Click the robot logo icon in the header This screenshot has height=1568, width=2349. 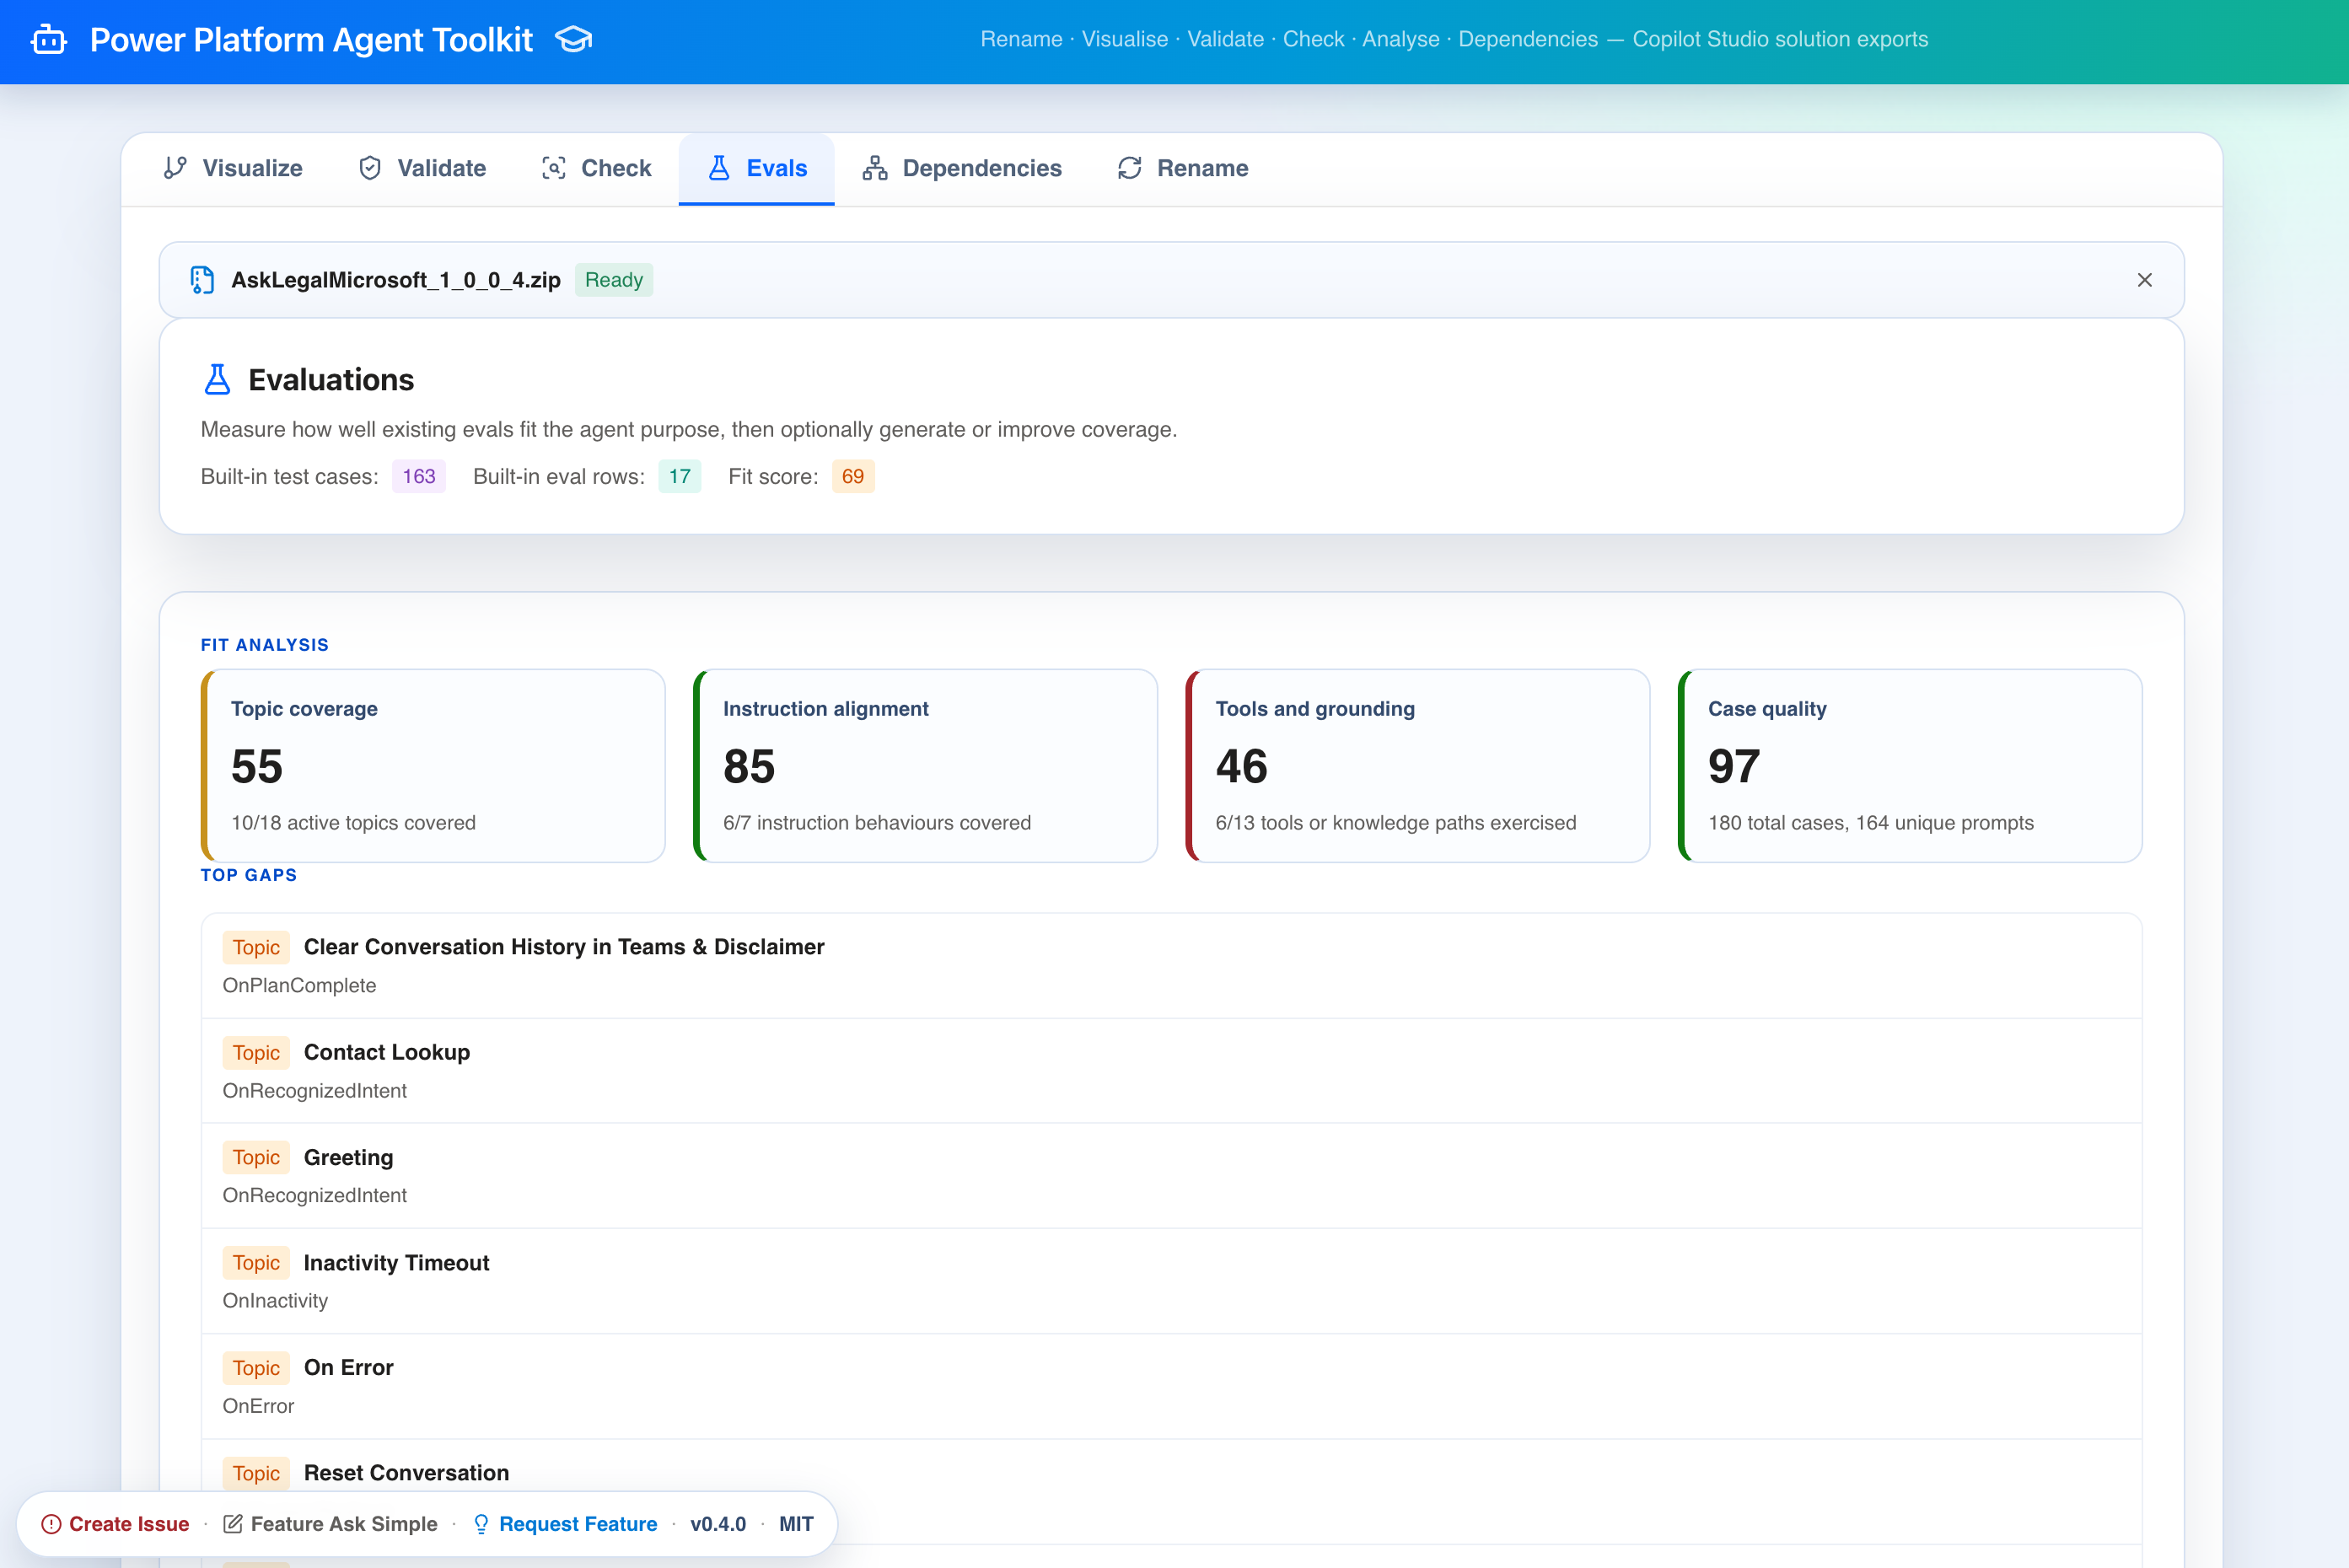click(x=49, y=40)
